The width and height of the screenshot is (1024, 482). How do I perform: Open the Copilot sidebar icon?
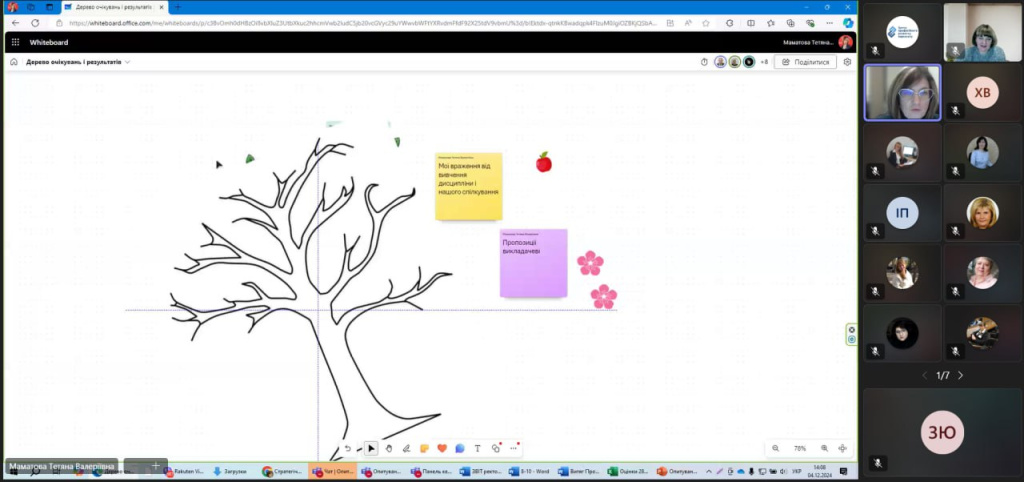(x=848, y=22)
